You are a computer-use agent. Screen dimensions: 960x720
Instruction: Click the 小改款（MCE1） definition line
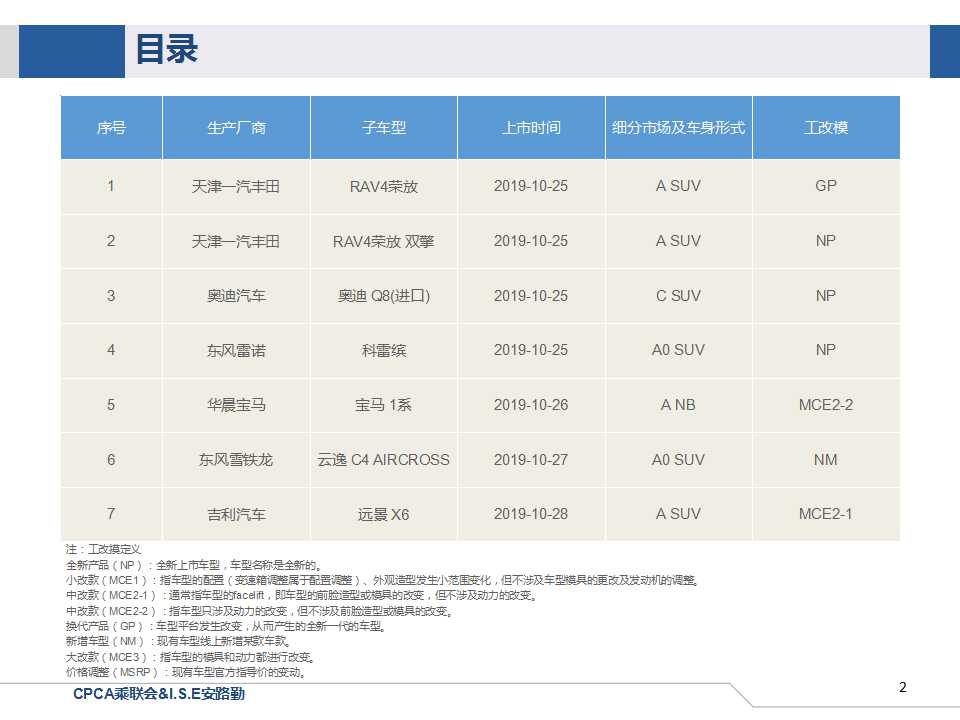(383, 580)
